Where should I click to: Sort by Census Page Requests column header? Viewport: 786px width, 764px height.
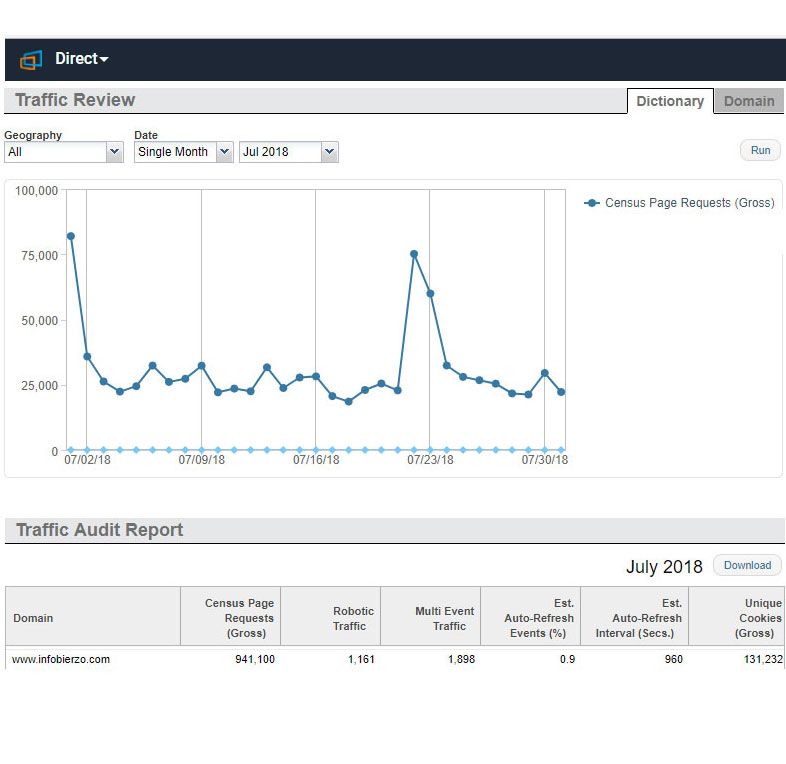tap(239, 618)
